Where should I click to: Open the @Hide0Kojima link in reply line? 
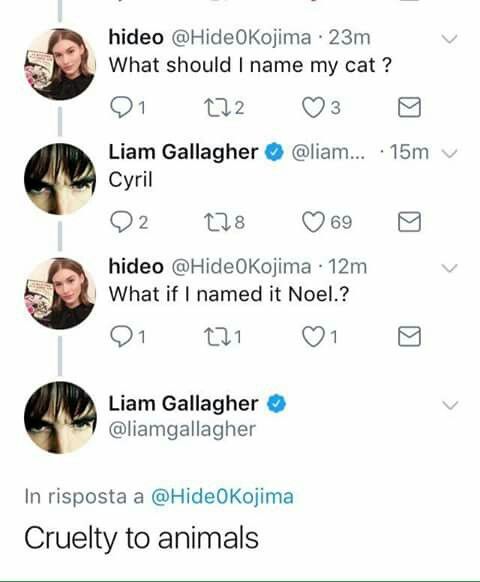(222, 497)
